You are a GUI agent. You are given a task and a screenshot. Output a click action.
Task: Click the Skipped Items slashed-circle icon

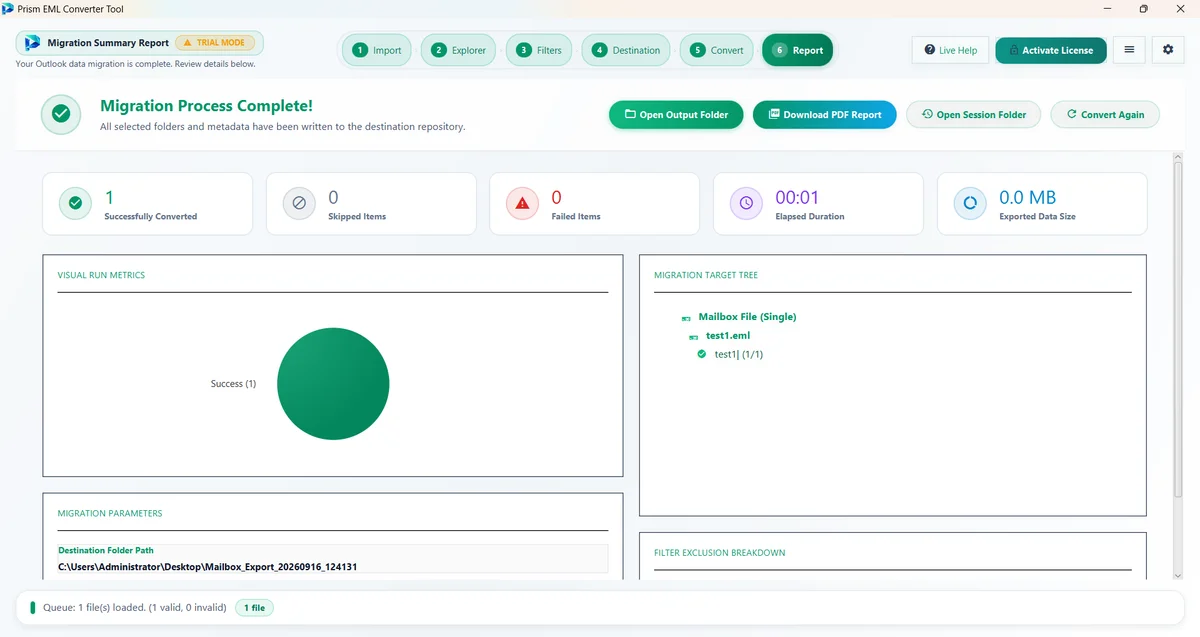point(299,204)
